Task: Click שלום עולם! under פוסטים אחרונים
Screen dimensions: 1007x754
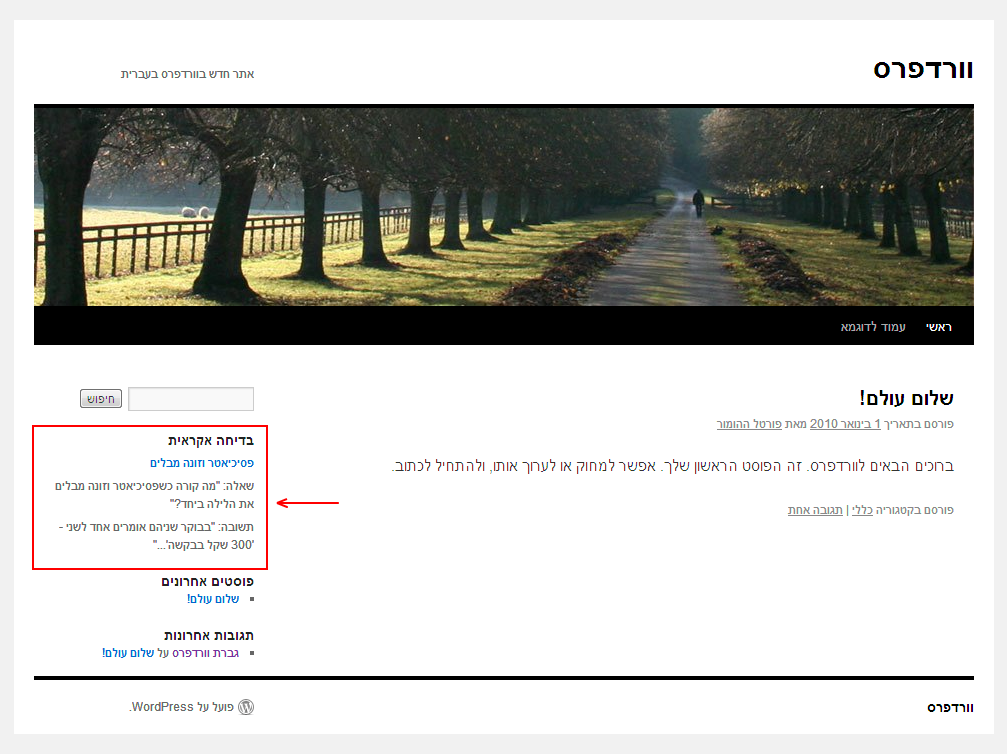Action: [213, 599]
